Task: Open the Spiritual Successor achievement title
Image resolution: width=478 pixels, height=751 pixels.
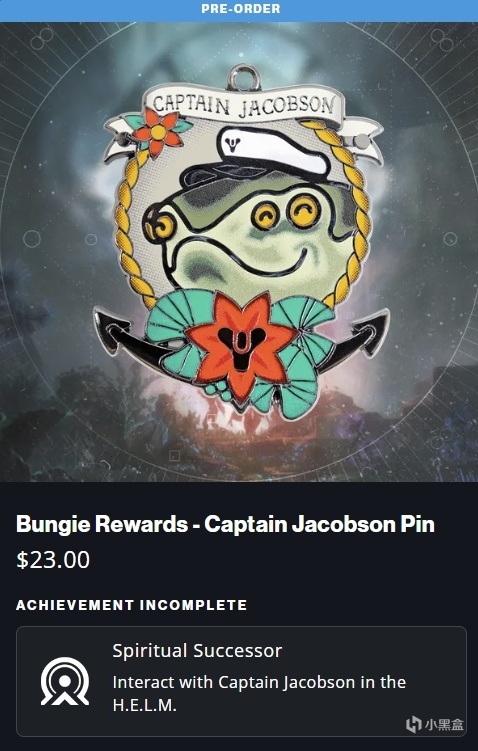Action: [x=197, y=650]
